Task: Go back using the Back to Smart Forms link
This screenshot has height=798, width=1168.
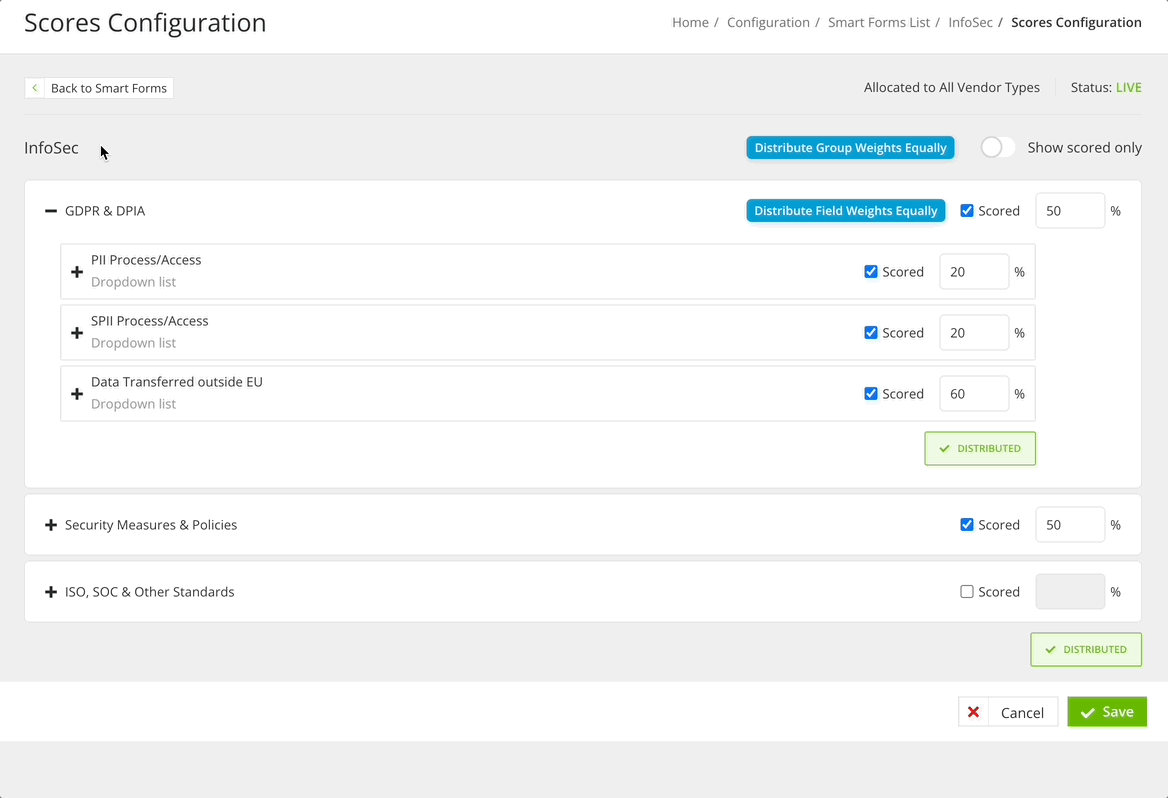Action: [x=108, y=88]
